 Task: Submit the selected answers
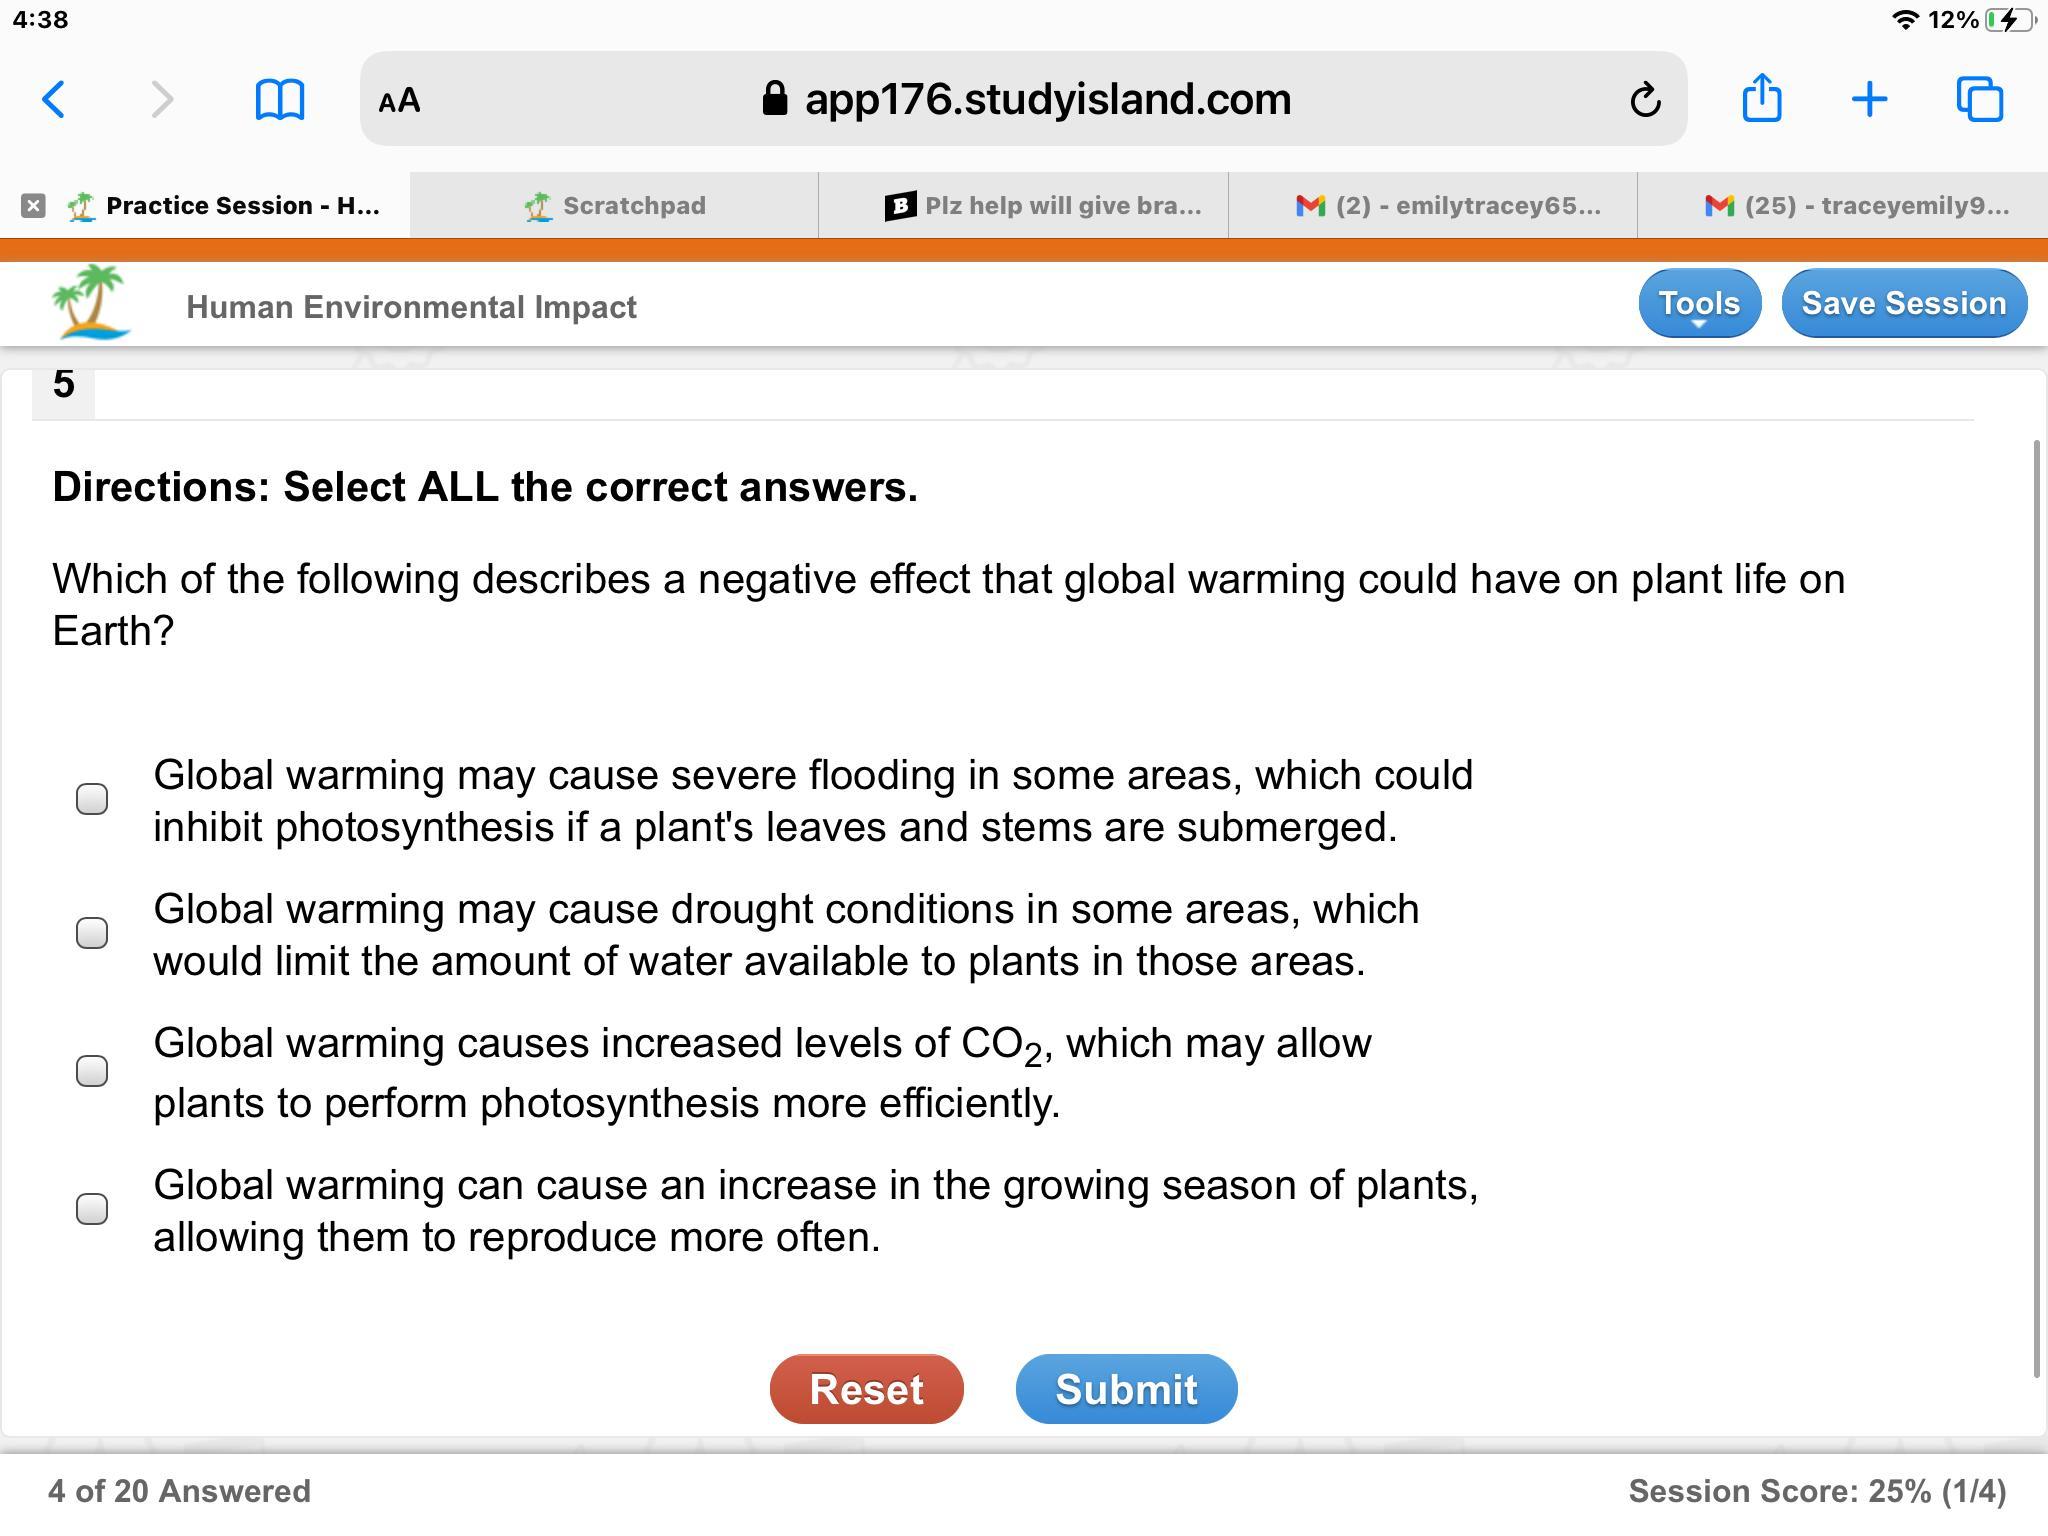[1126, 1389]
